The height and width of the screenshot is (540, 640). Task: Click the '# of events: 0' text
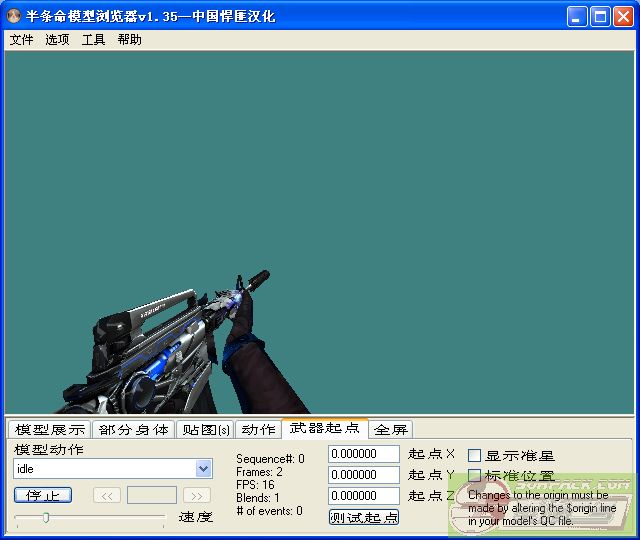[269, 511]
